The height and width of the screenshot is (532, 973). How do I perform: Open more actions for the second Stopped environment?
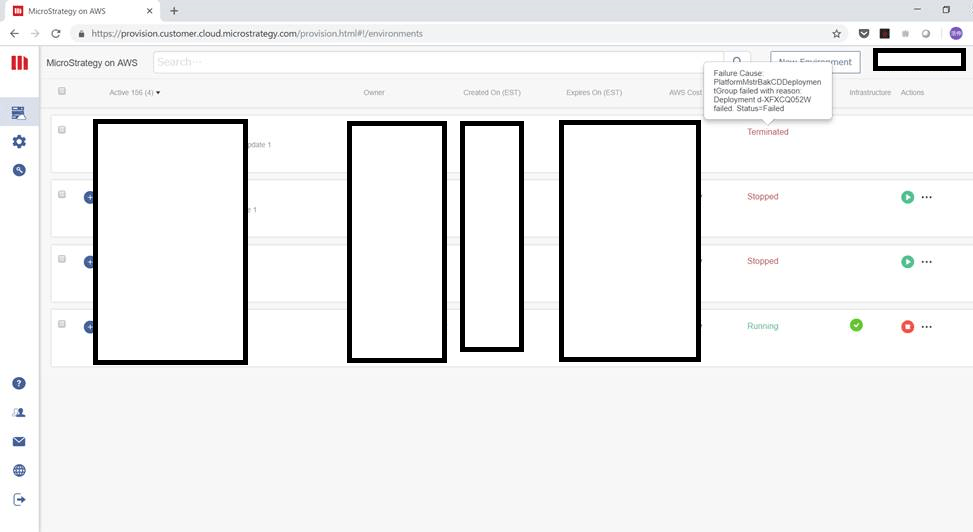[926, 262]
